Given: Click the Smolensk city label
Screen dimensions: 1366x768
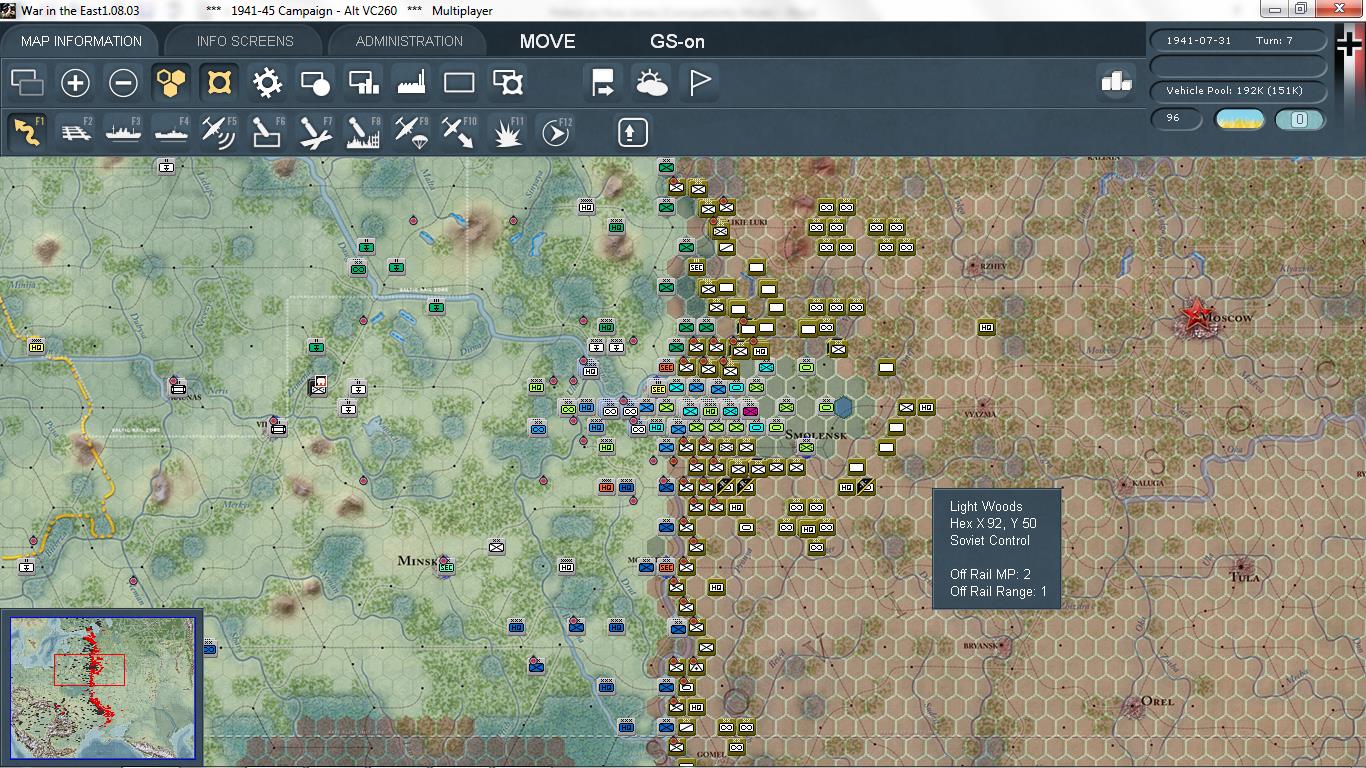Looking at the screenshot, I should pos(816,435).
